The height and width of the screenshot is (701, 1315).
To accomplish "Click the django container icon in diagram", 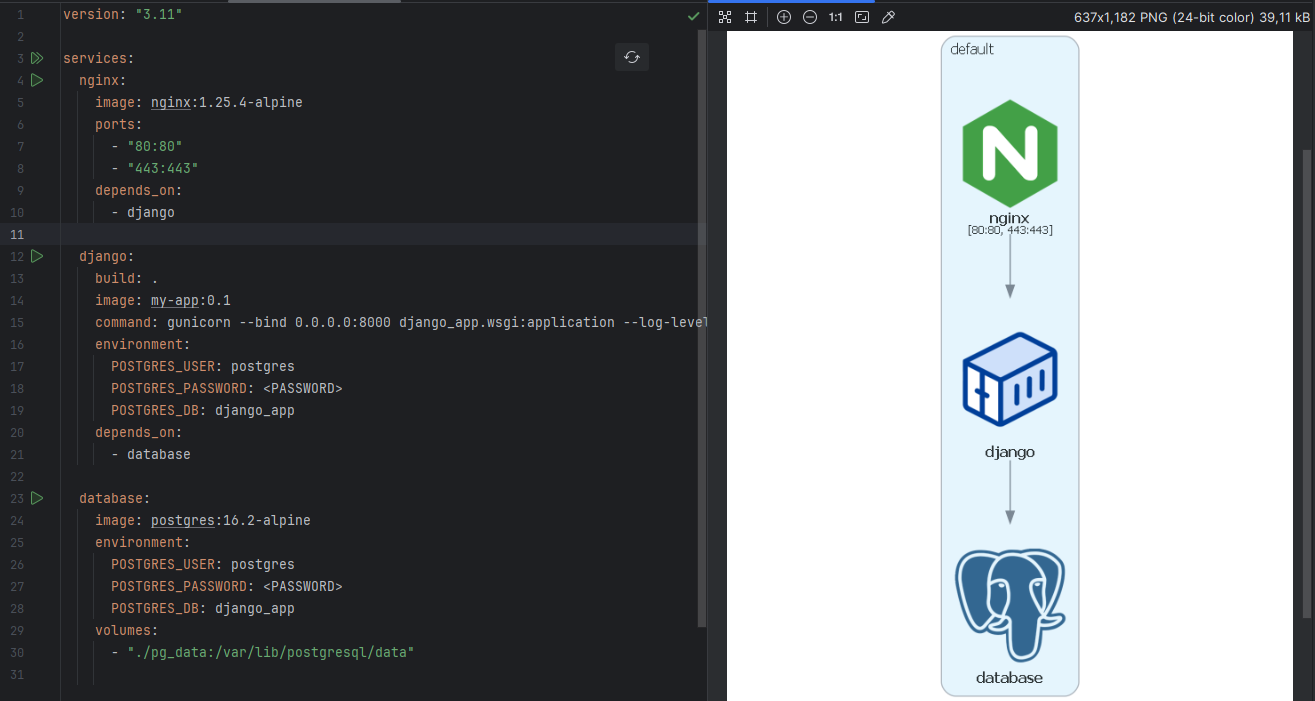I will pyautogui.click(x=1010, y=380).
